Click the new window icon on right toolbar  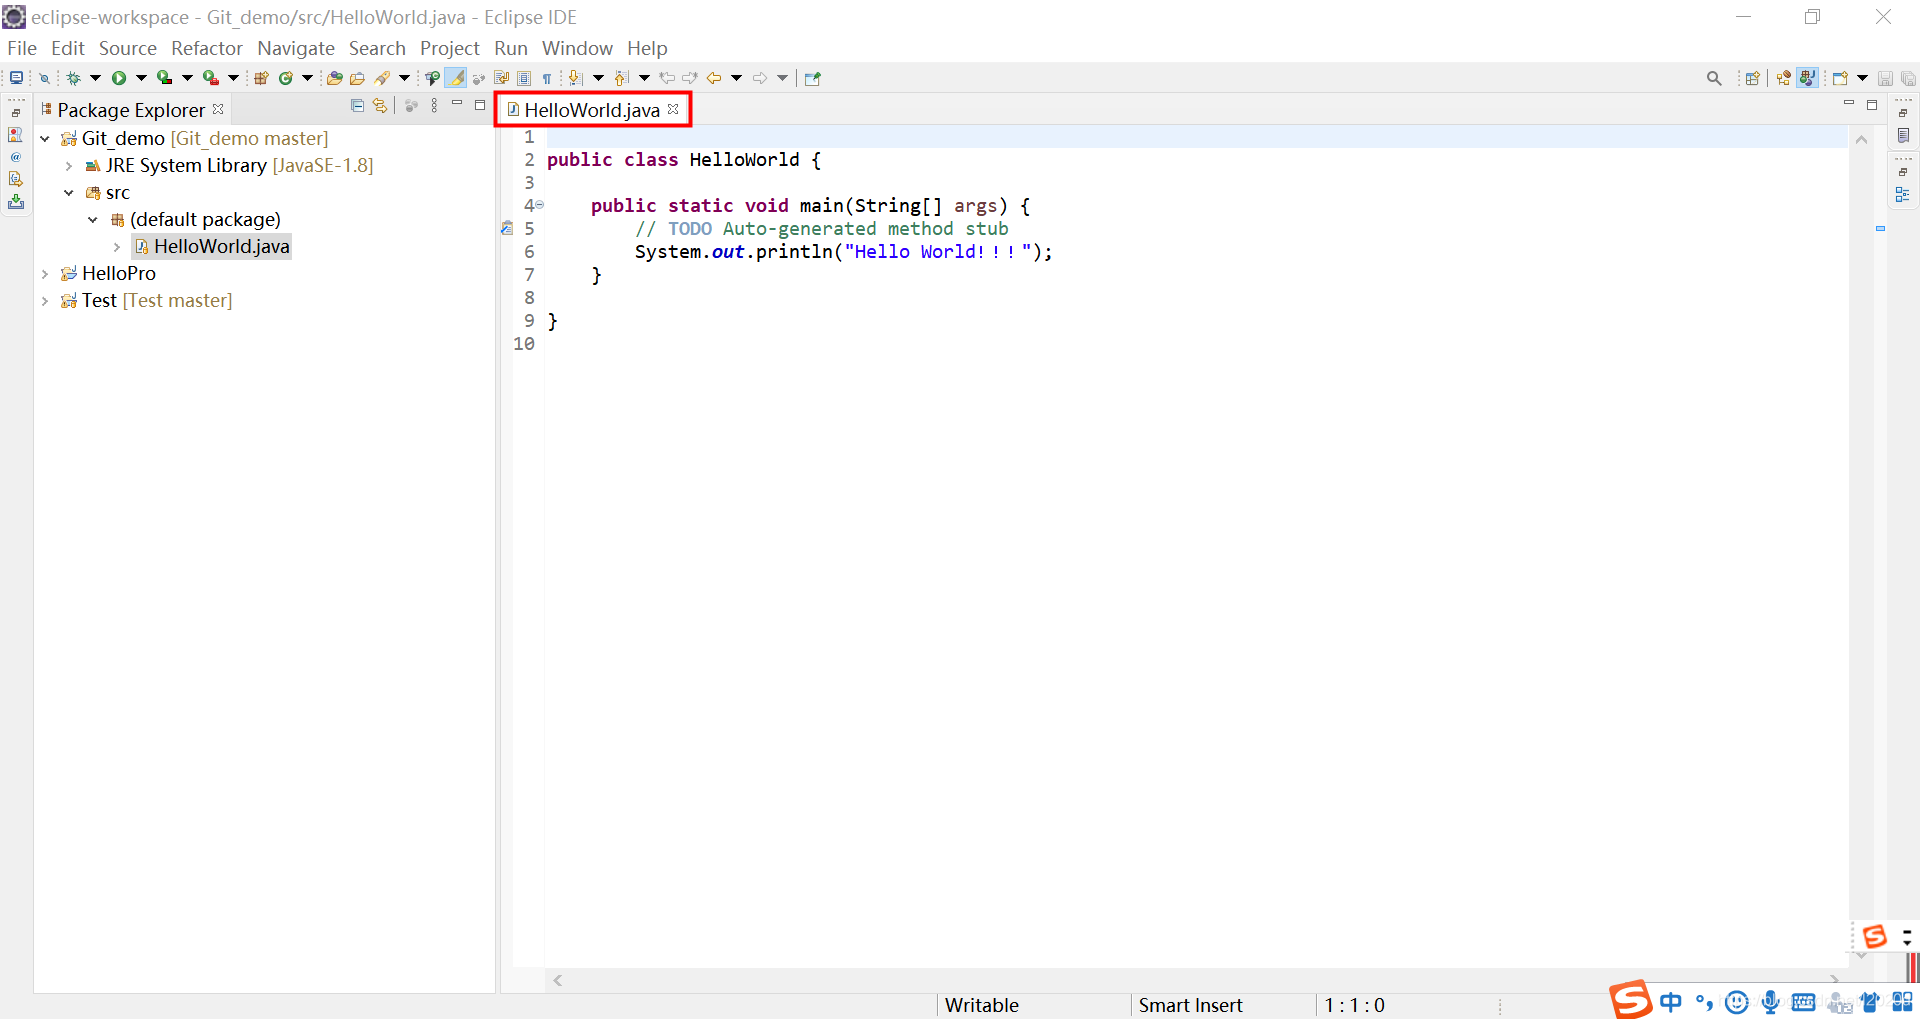pyautogui.click(x=1840, y=78)
